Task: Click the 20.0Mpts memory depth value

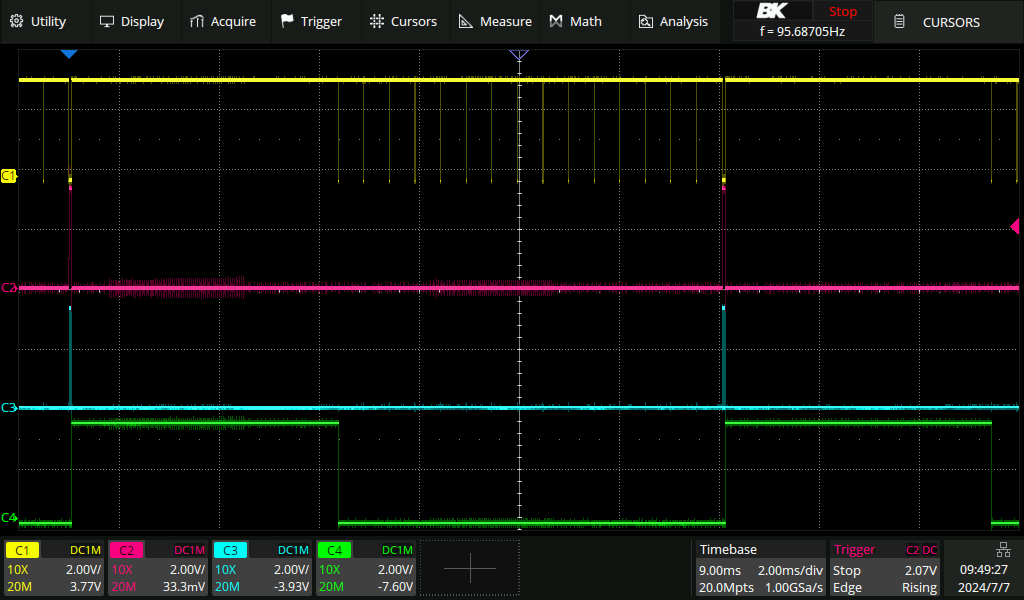Action: pos(726,587)
